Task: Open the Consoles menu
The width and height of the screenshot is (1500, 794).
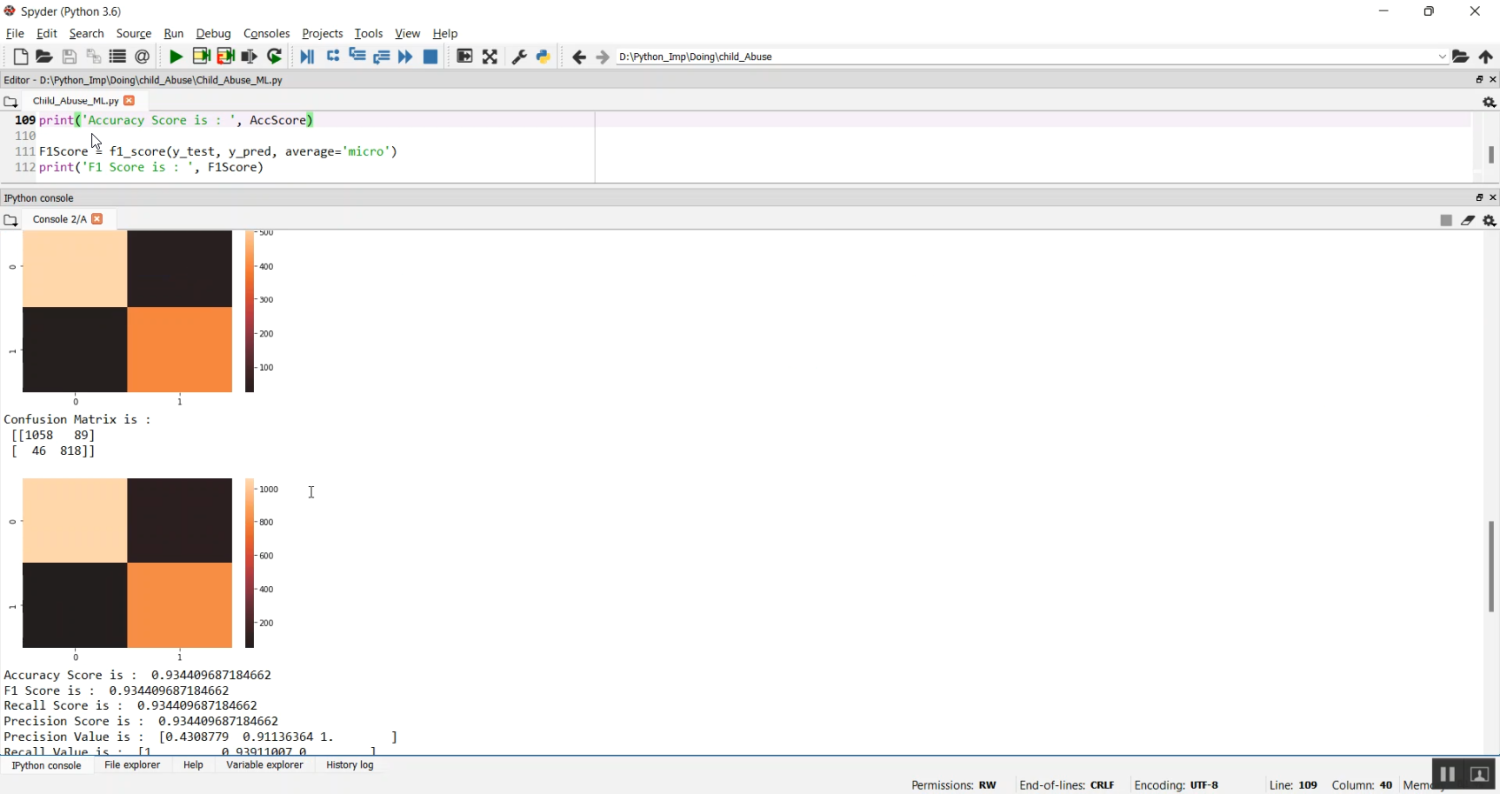Action: click(x=266, y=33)
